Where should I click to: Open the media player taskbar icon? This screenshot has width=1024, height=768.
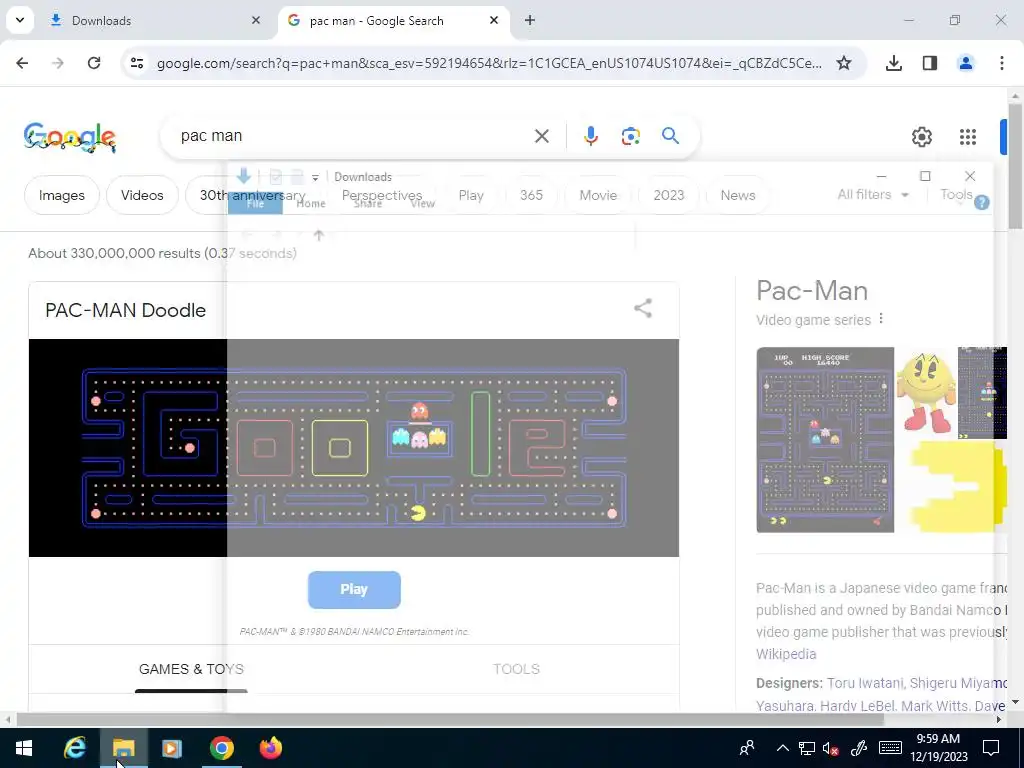coord(172,748)
